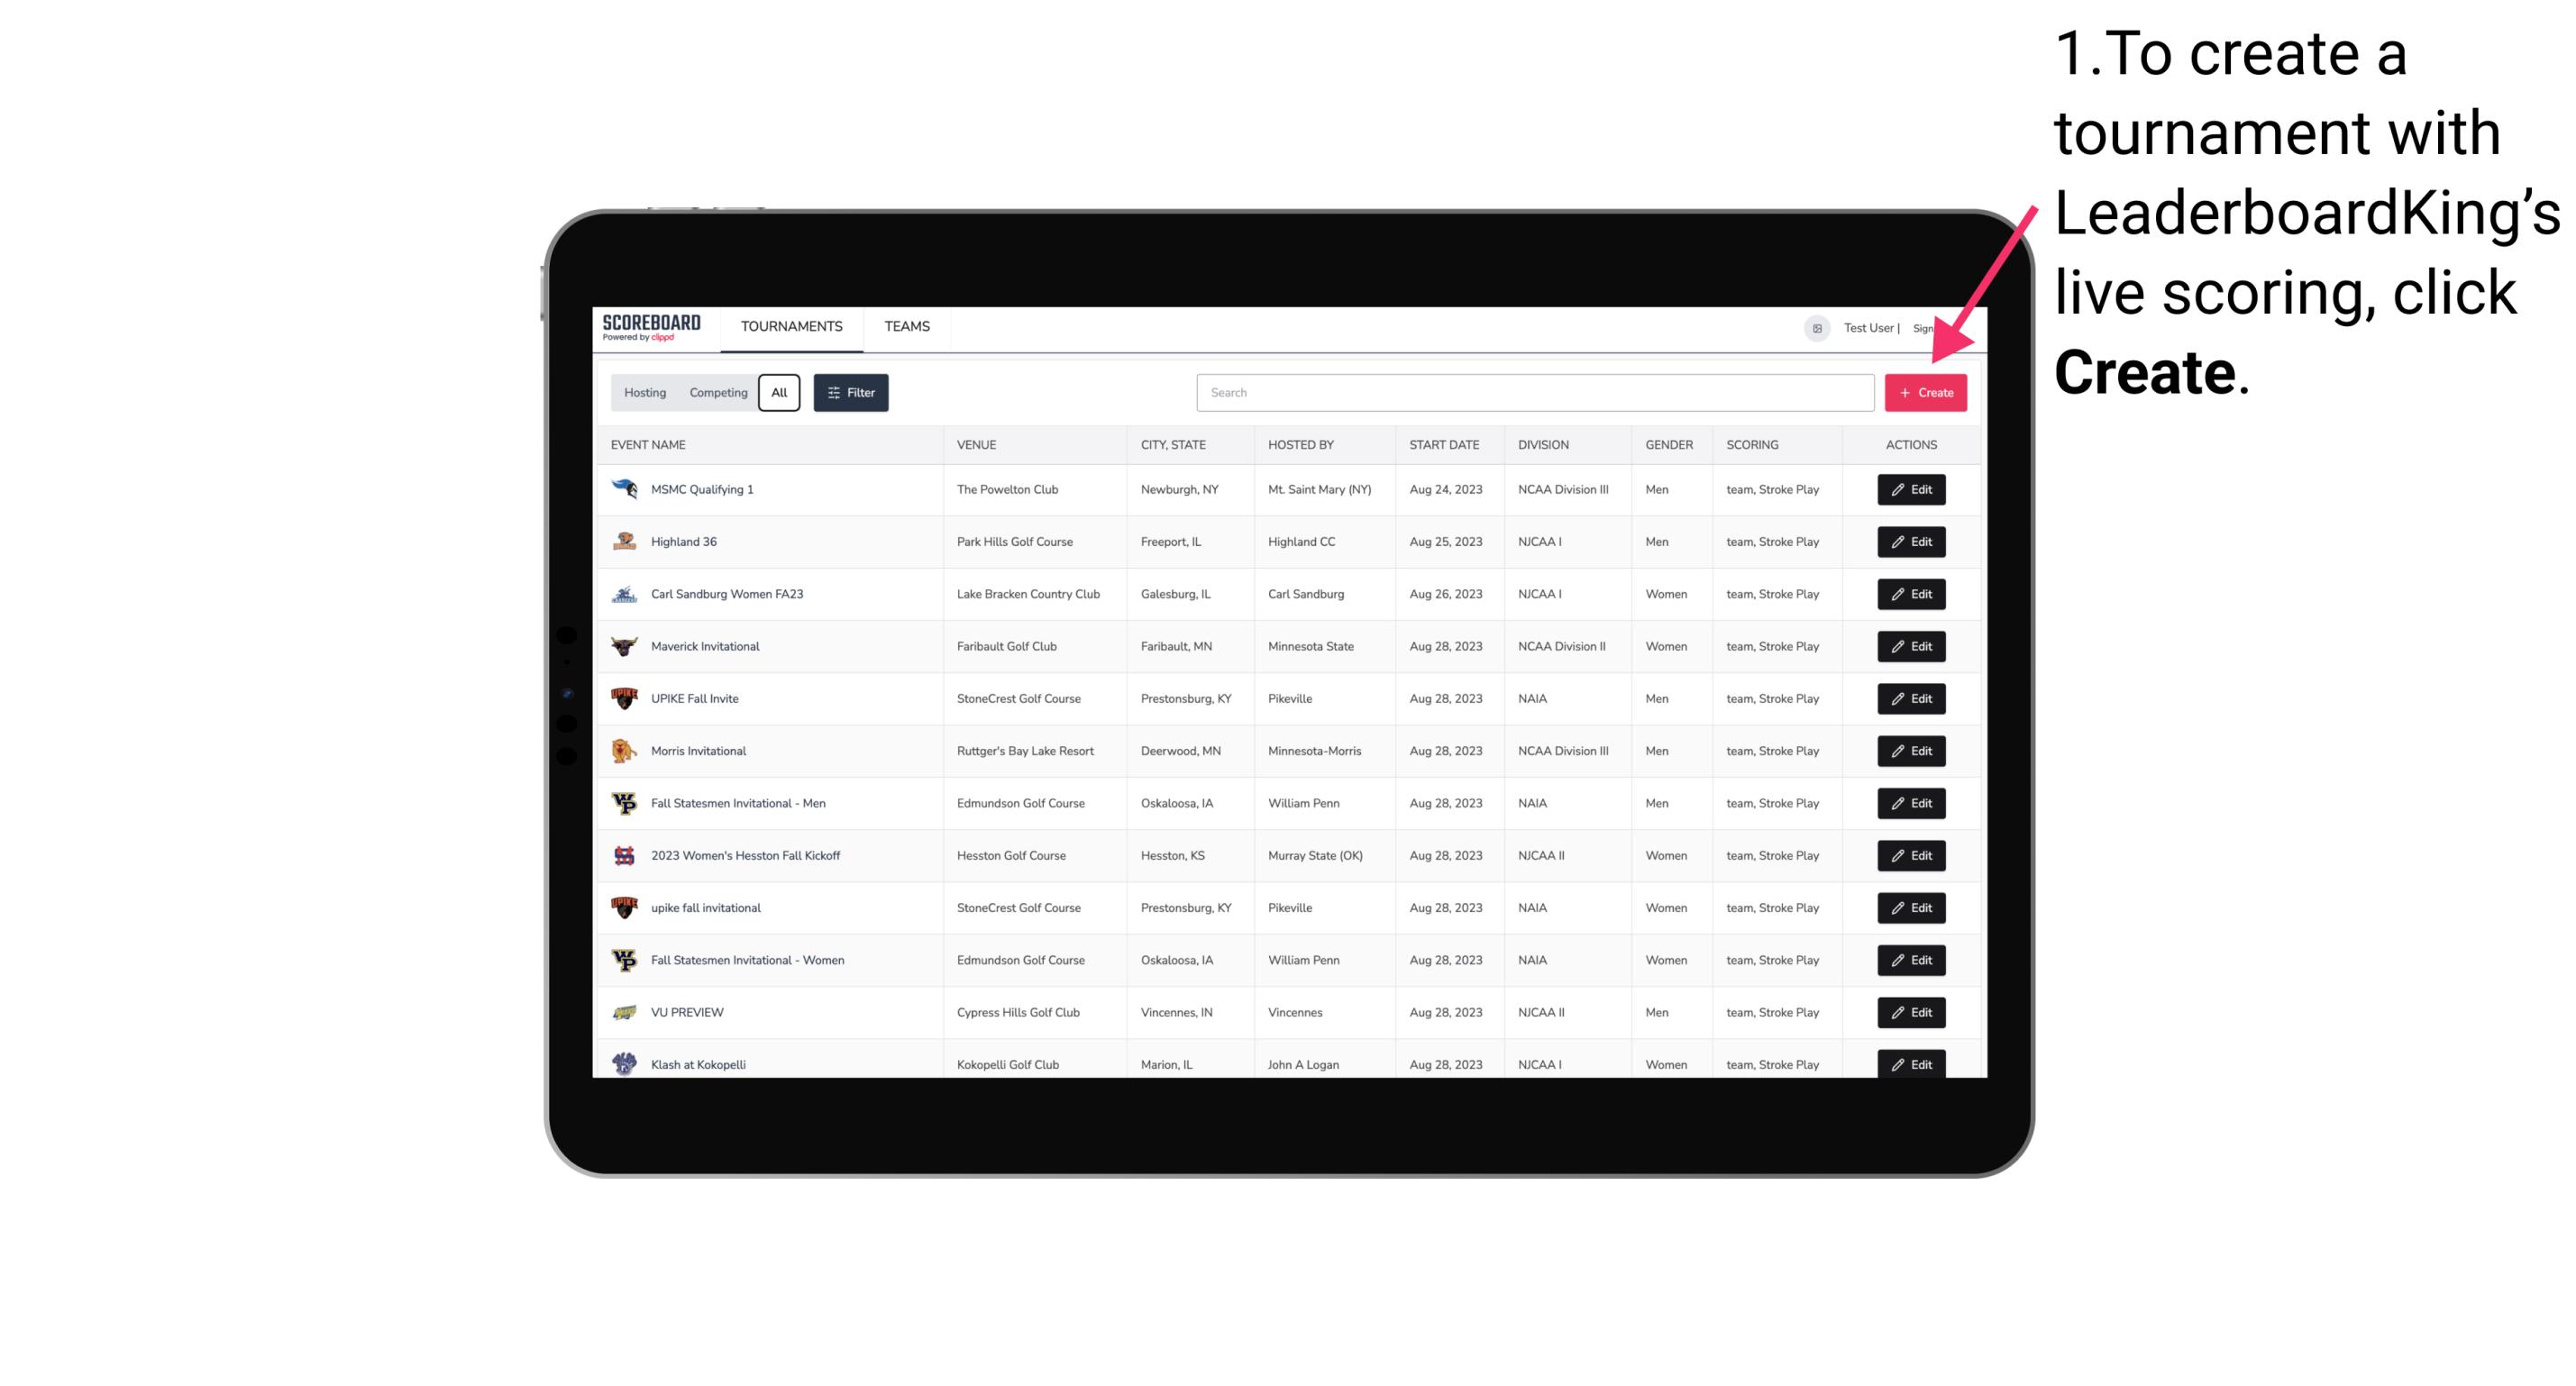Select the All filter toggle

tap(777, 393)
